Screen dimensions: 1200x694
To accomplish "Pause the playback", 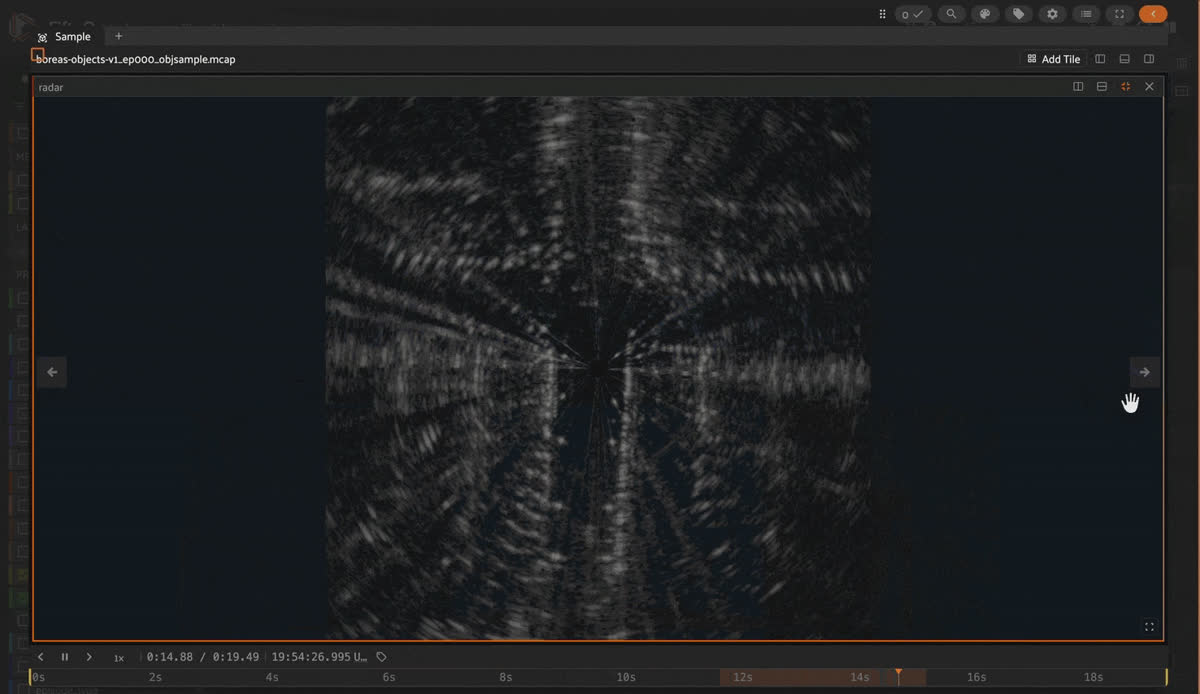I will [65, 657].
